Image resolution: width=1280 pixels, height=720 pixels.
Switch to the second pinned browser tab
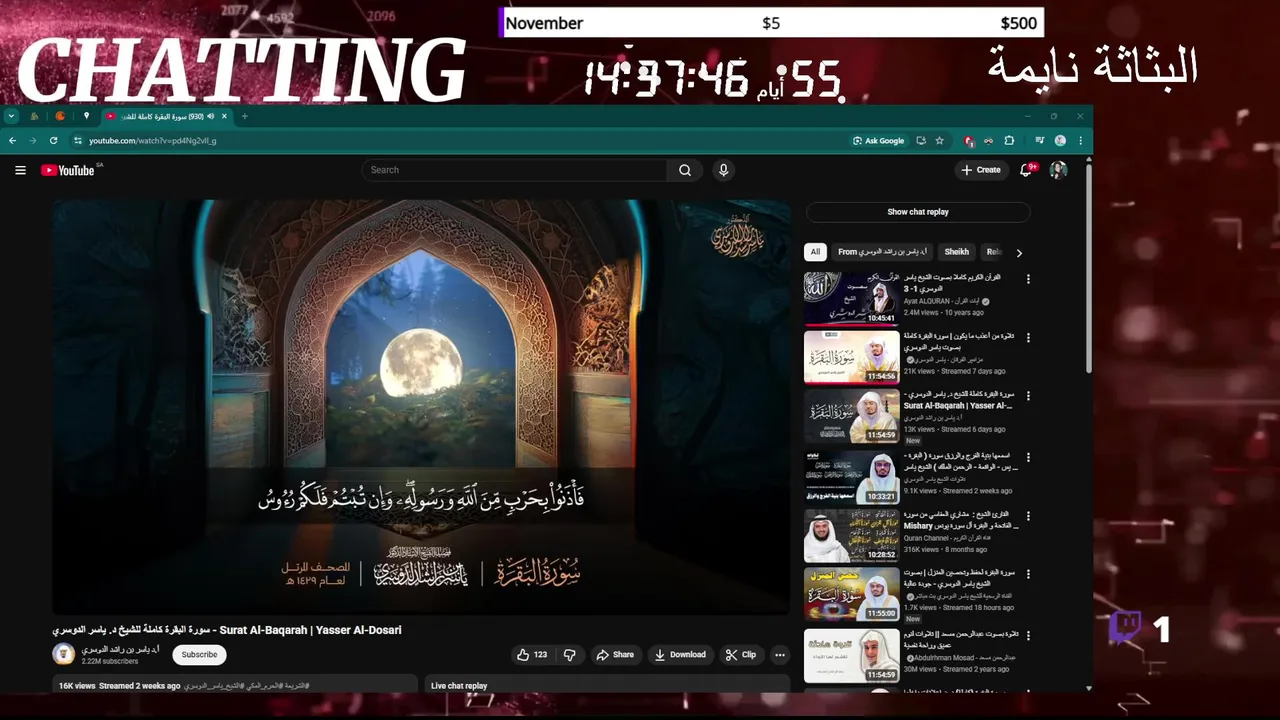point(60,116)
